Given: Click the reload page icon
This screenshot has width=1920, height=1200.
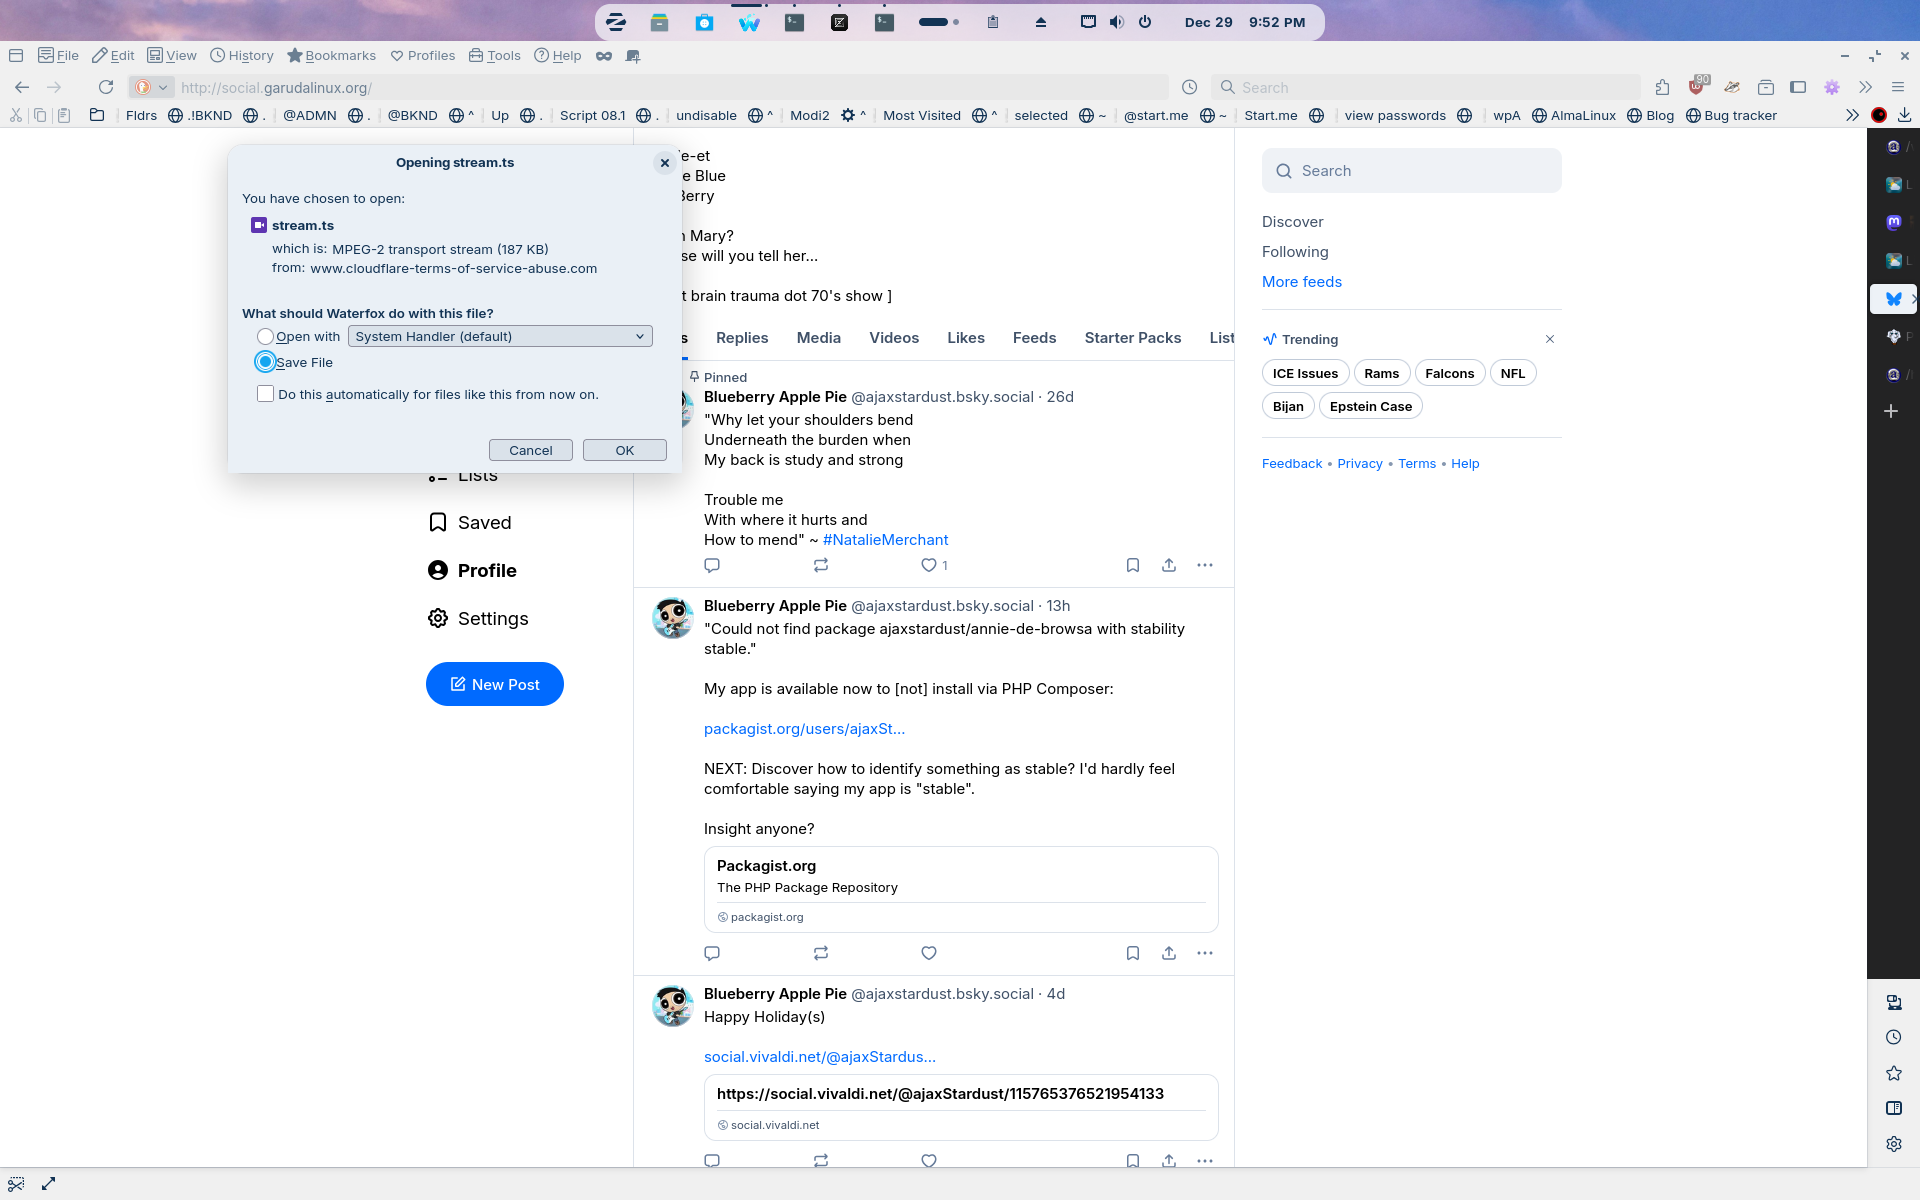Looking at the screenshot, I should point(106,87).
